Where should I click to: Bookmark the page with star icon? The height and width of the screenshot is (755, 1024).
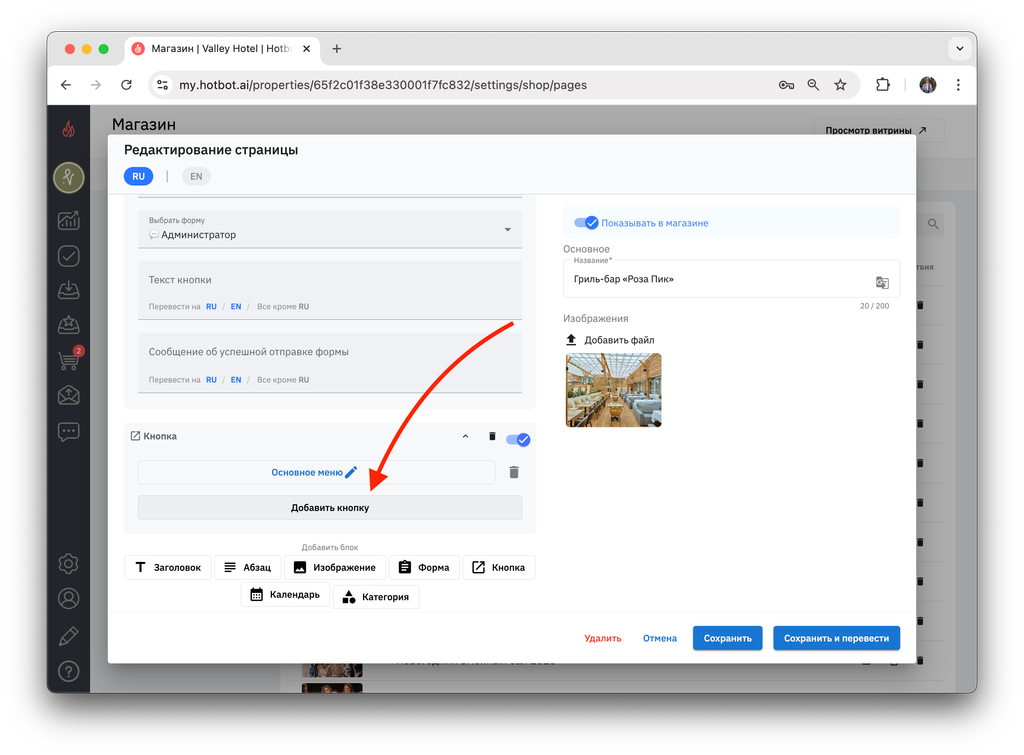(840, 85)
